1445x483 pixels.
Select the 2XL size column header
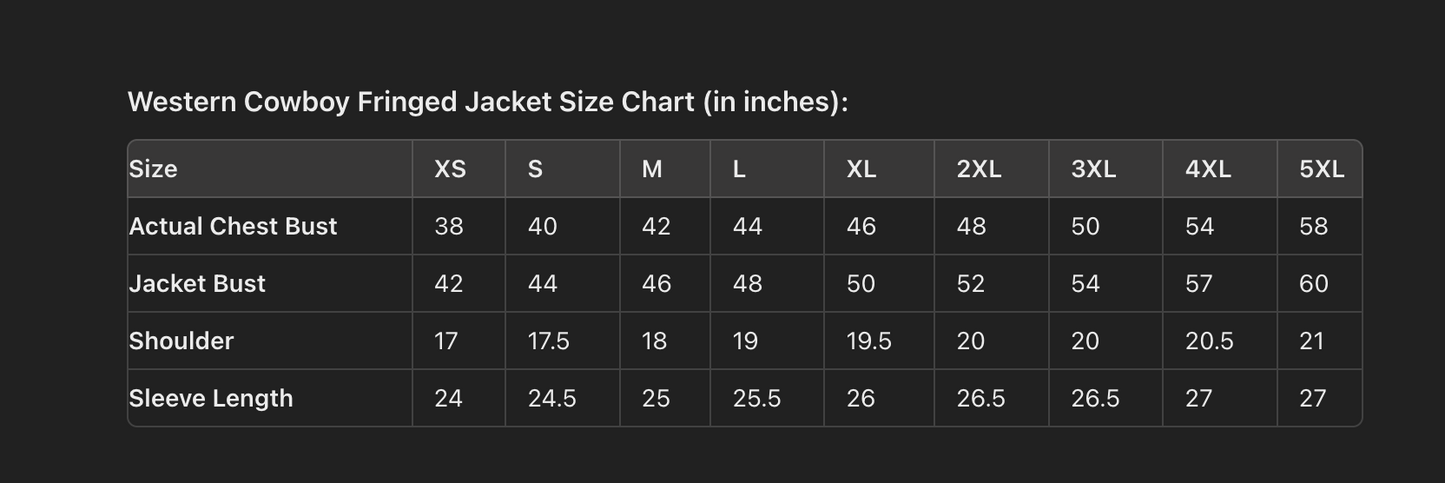(979, 169)
